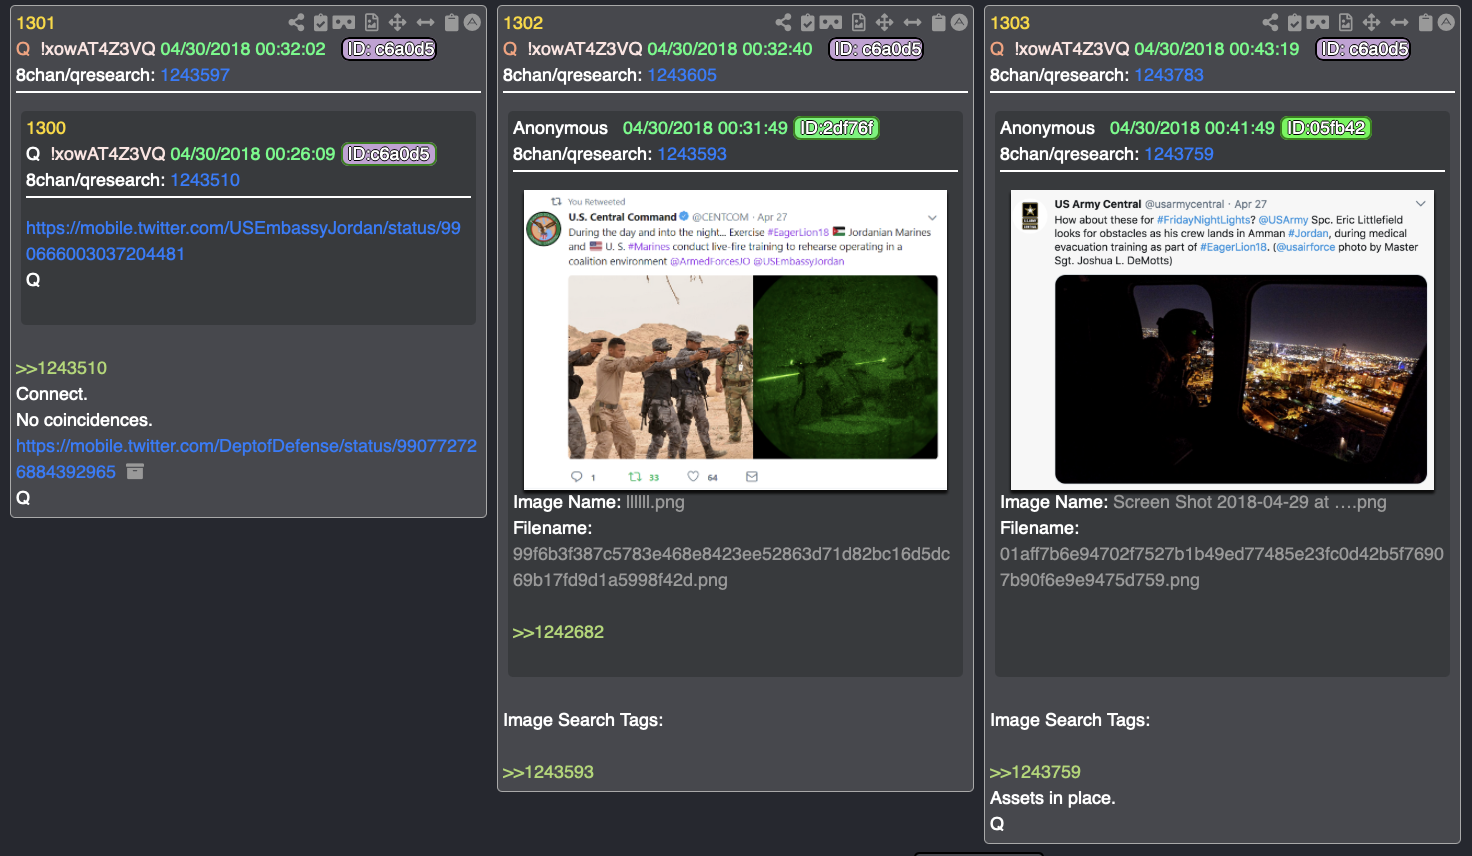
Task: Click the clipboard copy icon on post 1303
Action: (x=1425, y=22)
